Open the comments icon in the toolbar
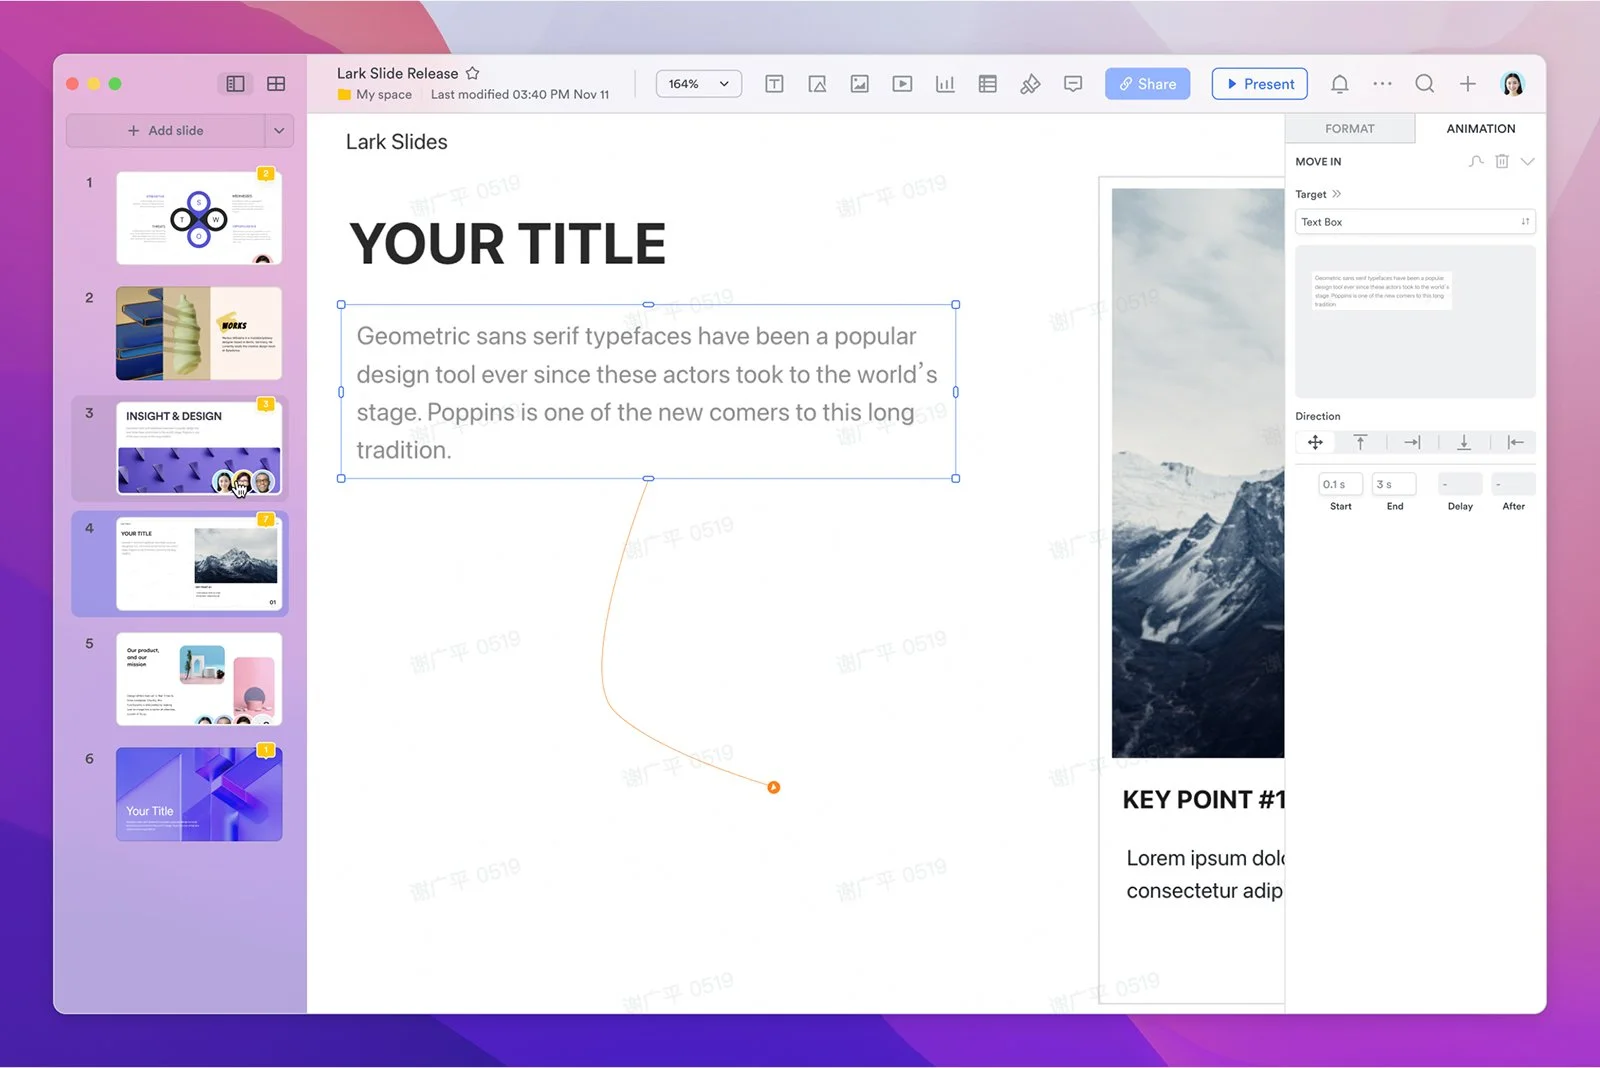The height and width of the screenshot is (1068, 1600). coord(1073,84)
